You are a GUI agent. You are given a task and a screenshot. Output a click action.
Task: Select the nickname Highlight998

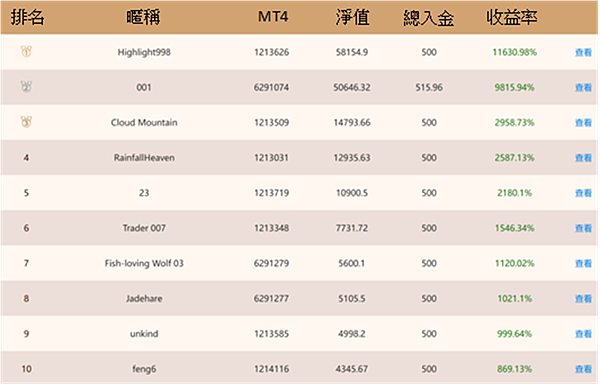(x=144, y=52)
